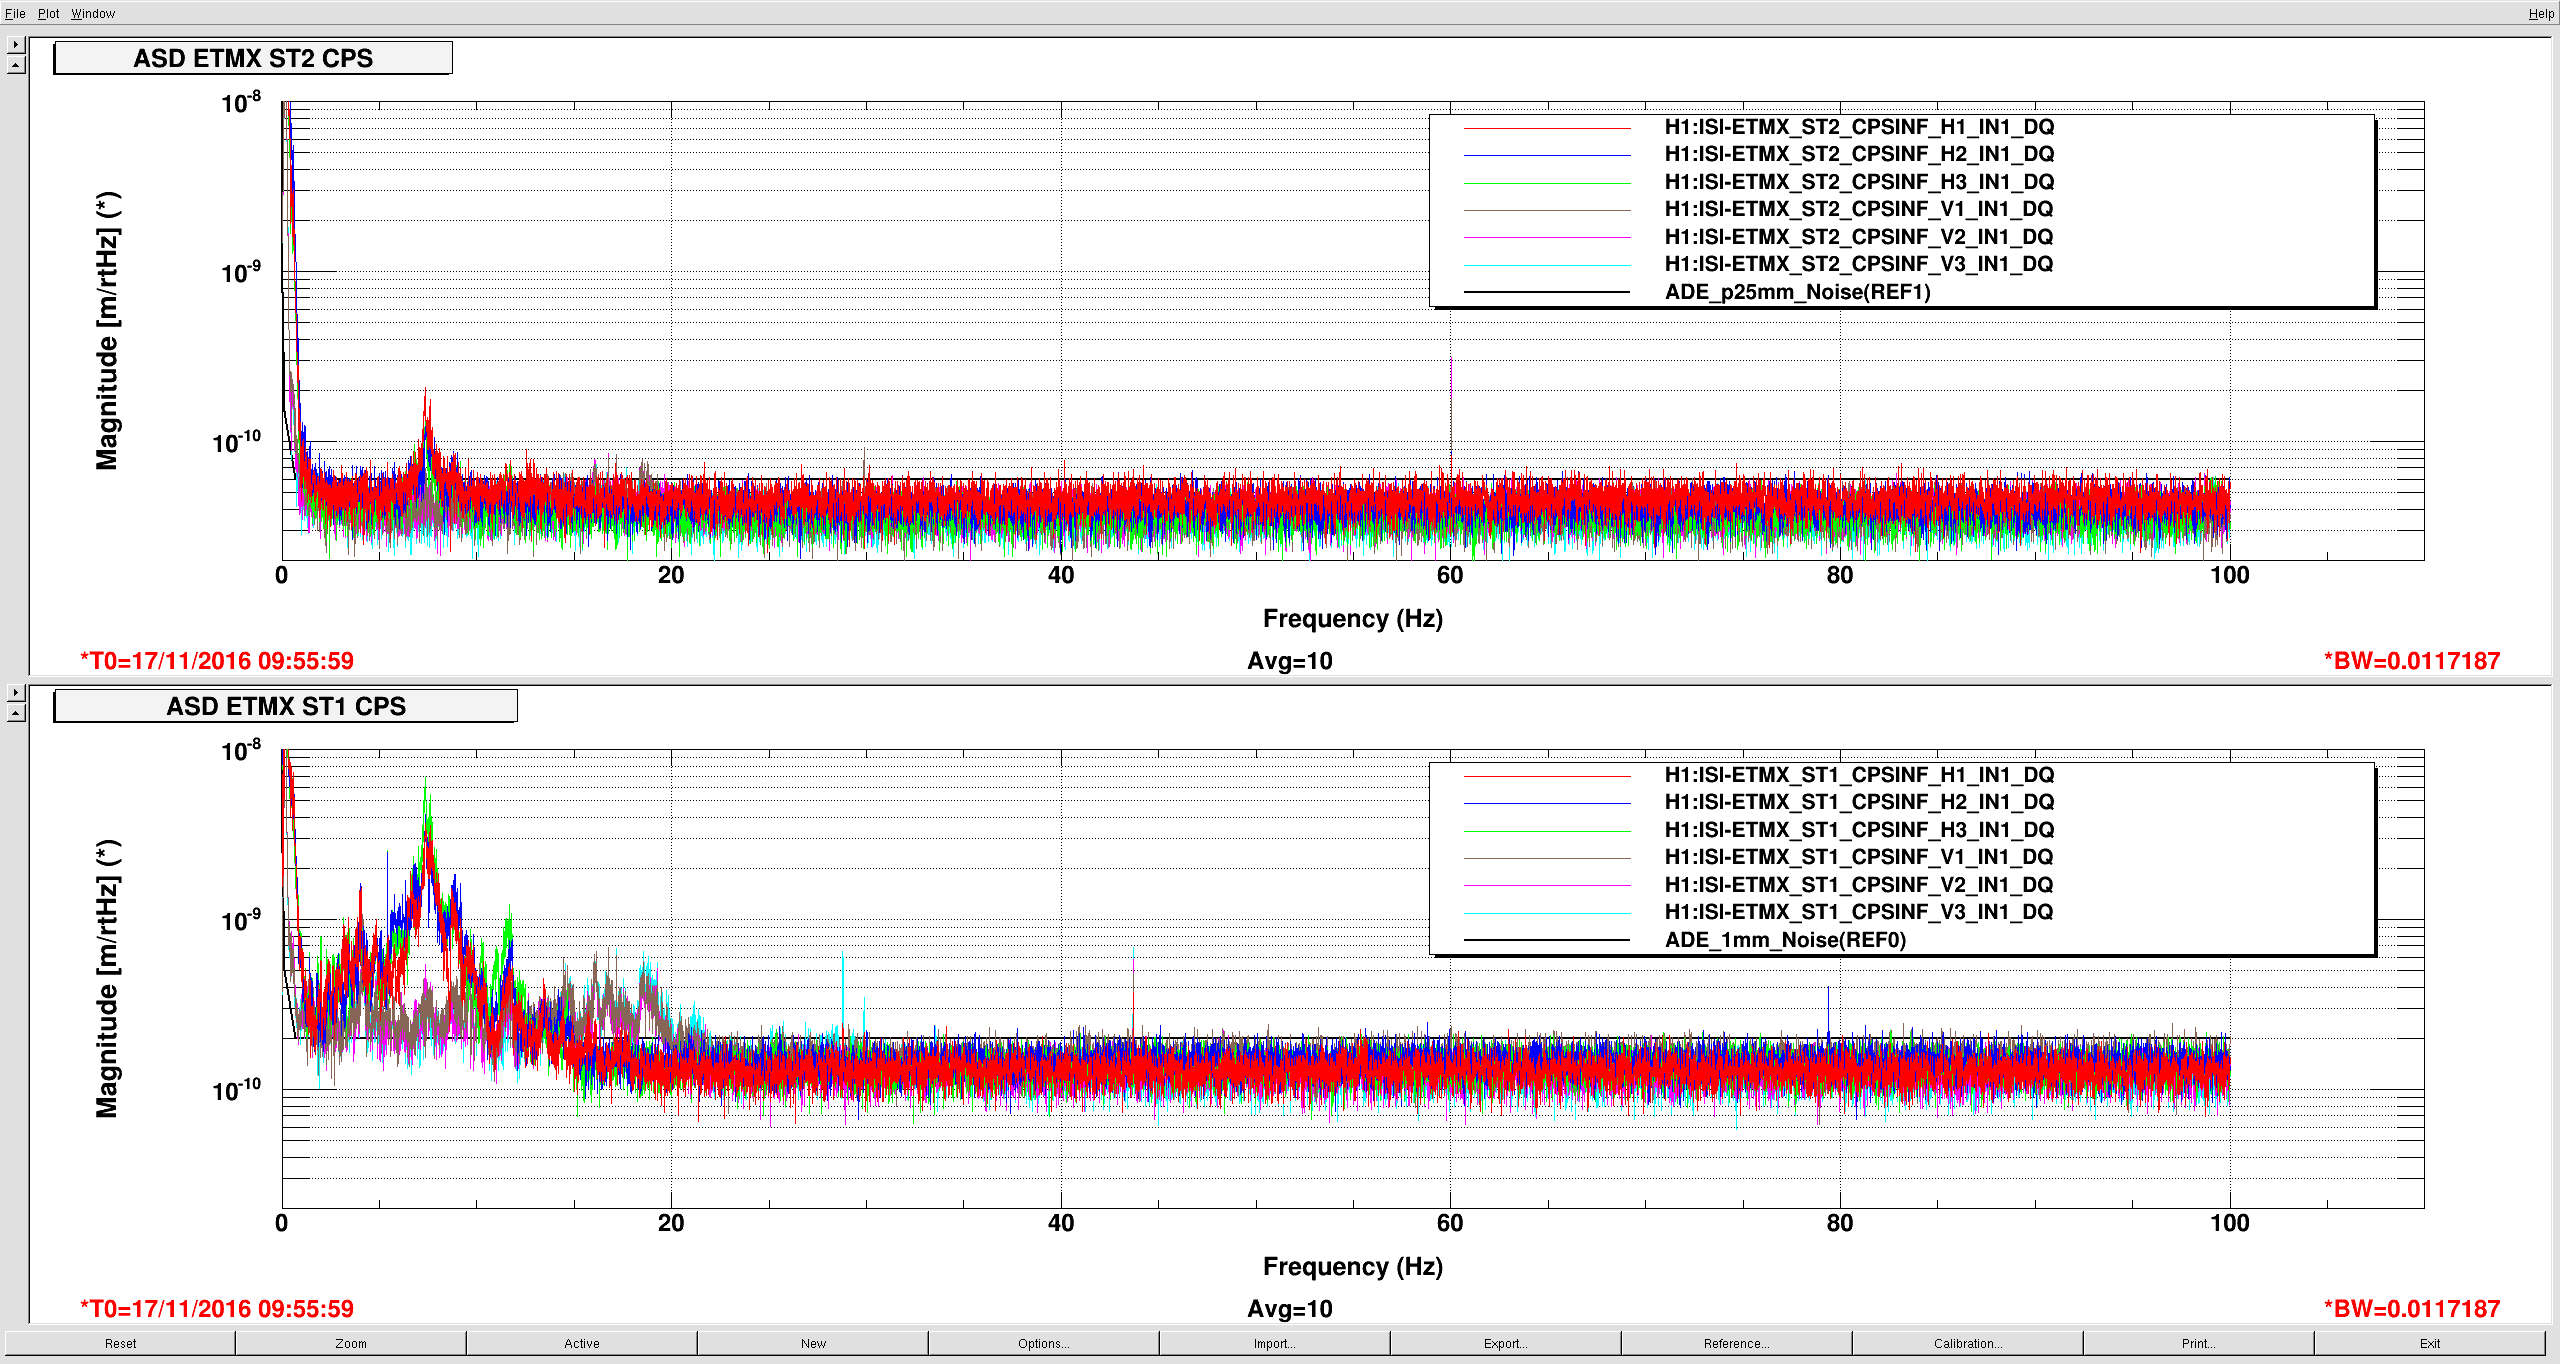Click legend entry ST1_CPSINF_V3_IN1_DQ
Screen dimensions: 2560x1364
click(1859, 912)
